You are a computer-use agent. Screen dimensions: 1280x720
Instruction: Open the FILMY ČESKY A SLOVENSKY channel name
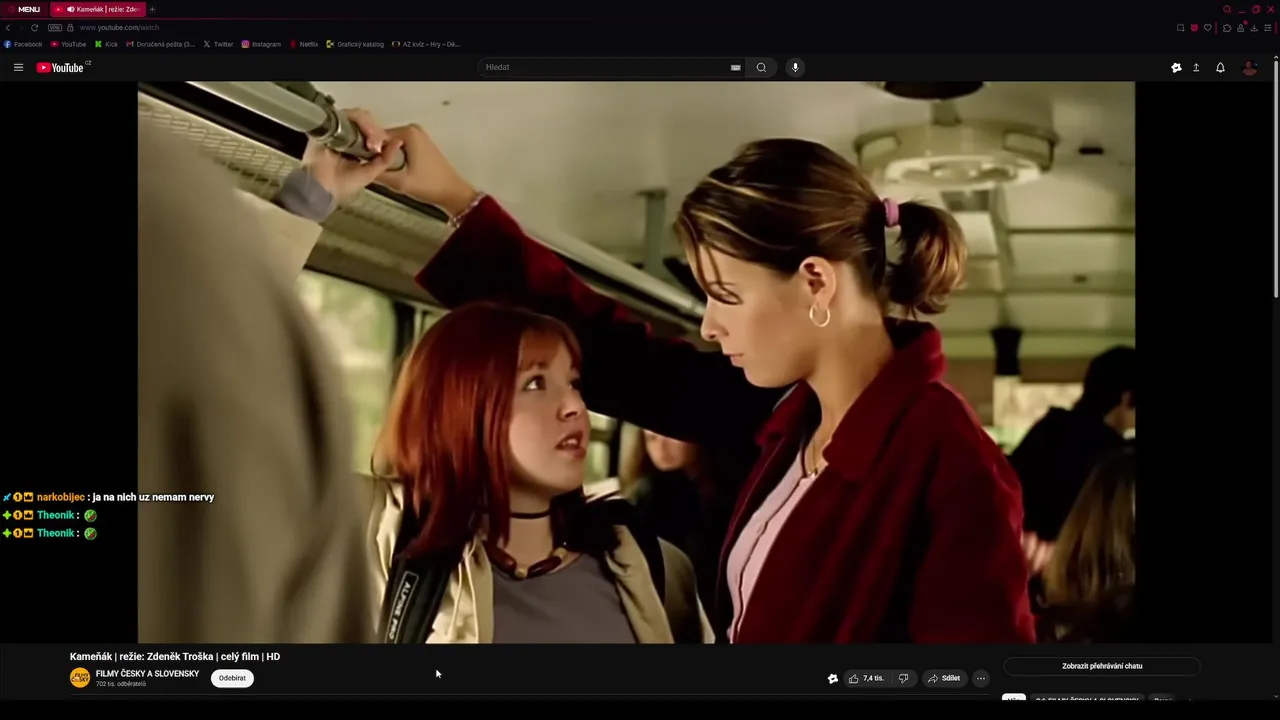click(x=147, y=674)
